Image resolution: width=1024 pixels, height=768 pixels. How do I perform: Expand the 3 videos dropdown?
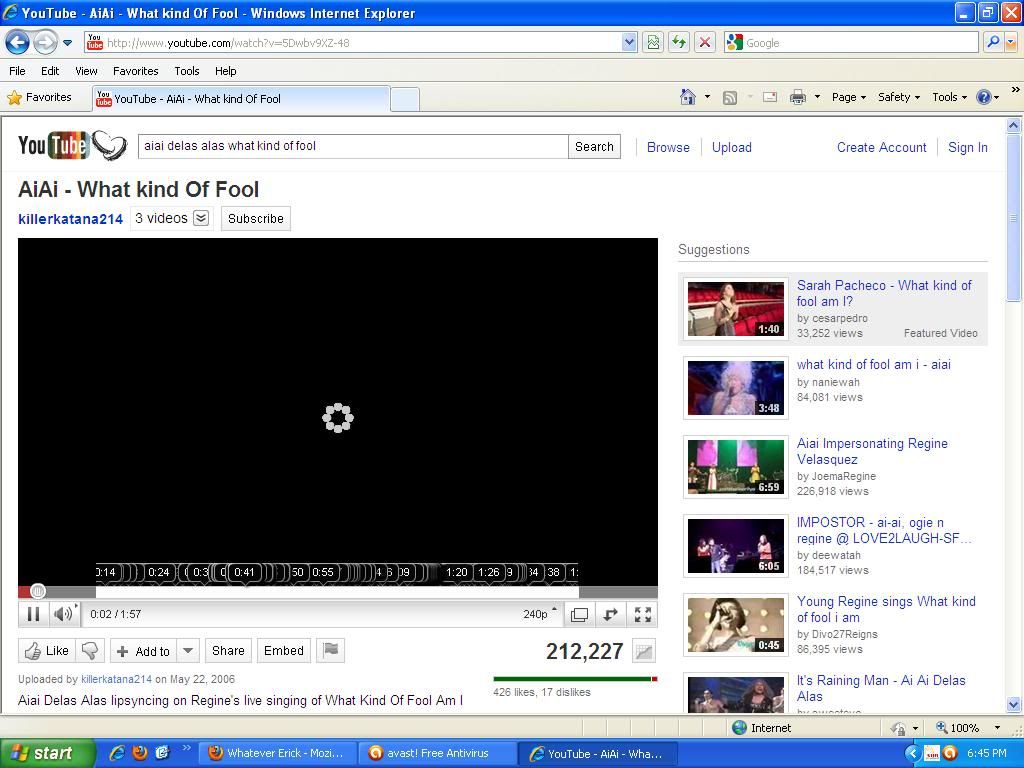(201, 218)
